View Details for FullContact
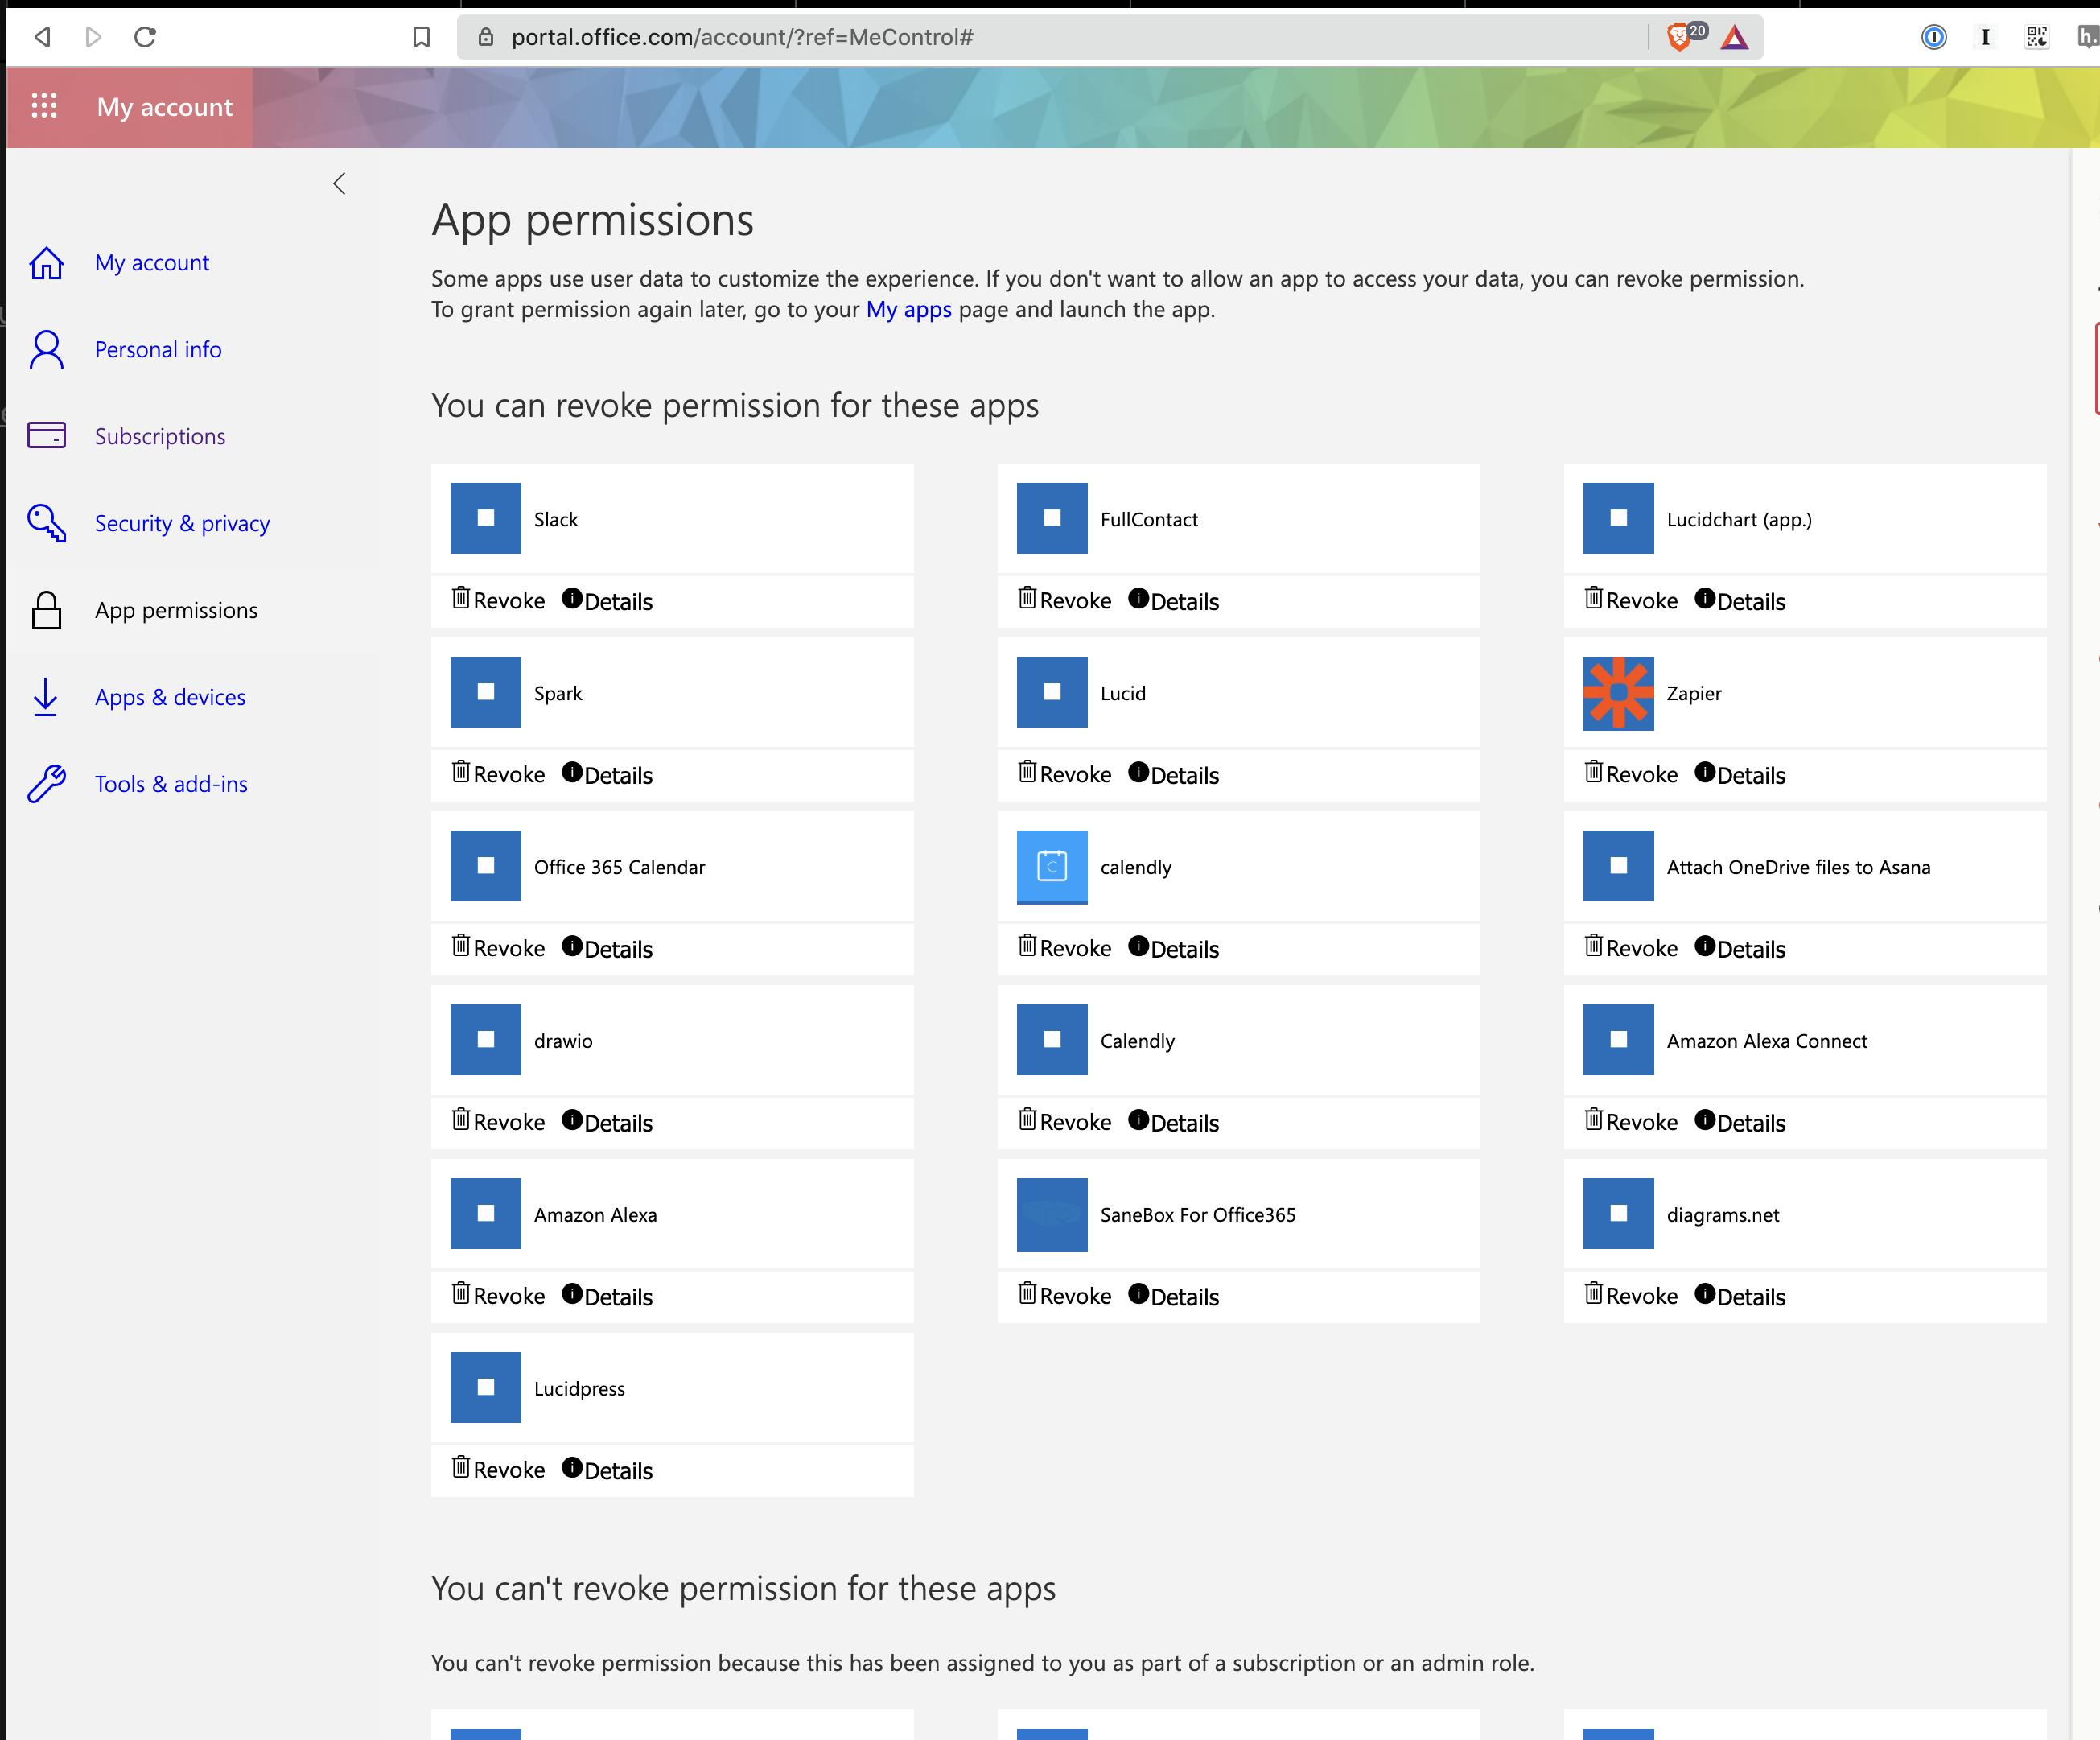This screenshot has height=1740, width=2100. tap(1173, 601)
